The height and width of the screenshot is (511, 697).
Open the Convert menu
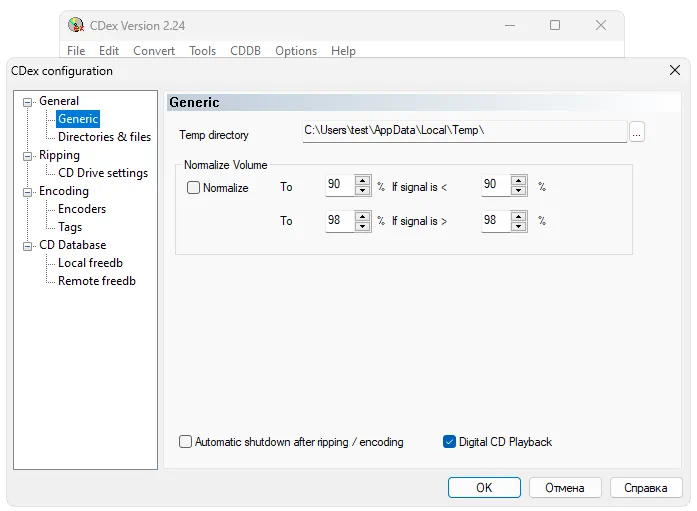pyautogui.click(x=154, y=51)
